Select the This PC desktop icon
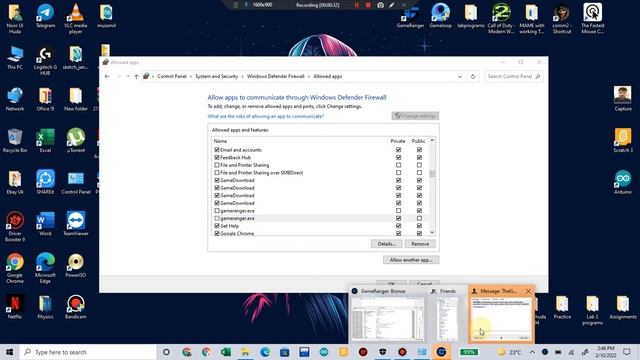This screenshot has width=640, height=360. pyautogui.click(x=15, y=58)
